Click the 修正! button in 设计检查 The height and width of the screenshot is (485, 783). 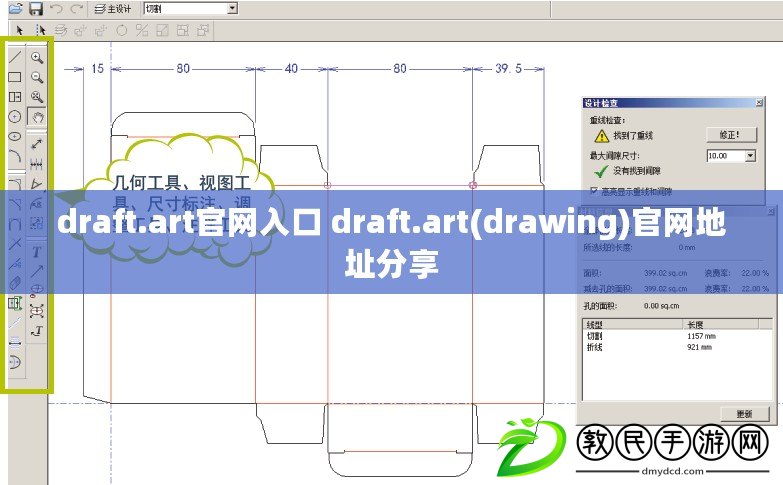pyautogui.click(x=731, y=135)
